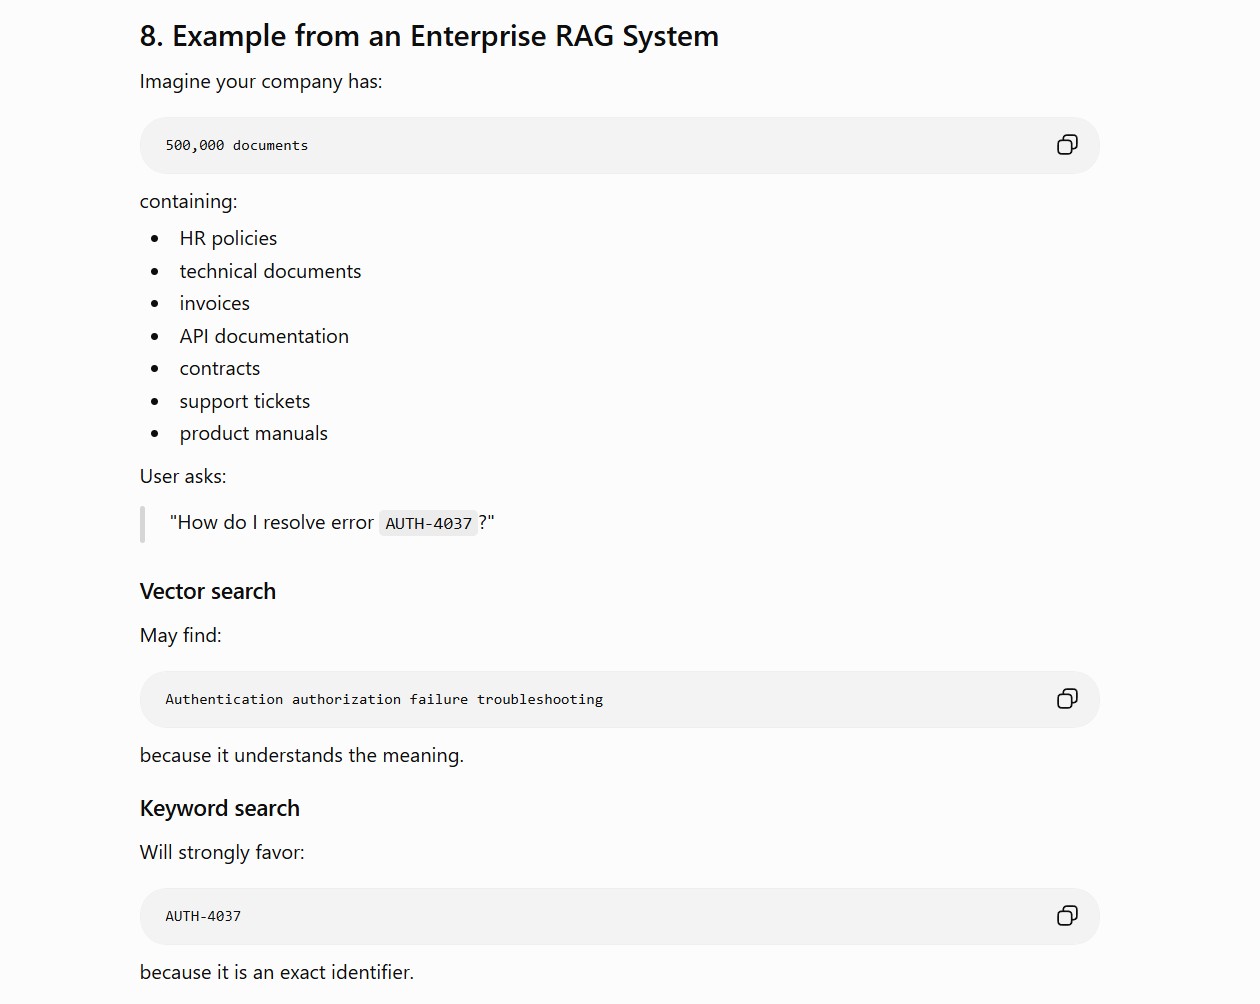Select the 'support tickets' bullet item
The image size is (1260, 1004).
(245, 401)
